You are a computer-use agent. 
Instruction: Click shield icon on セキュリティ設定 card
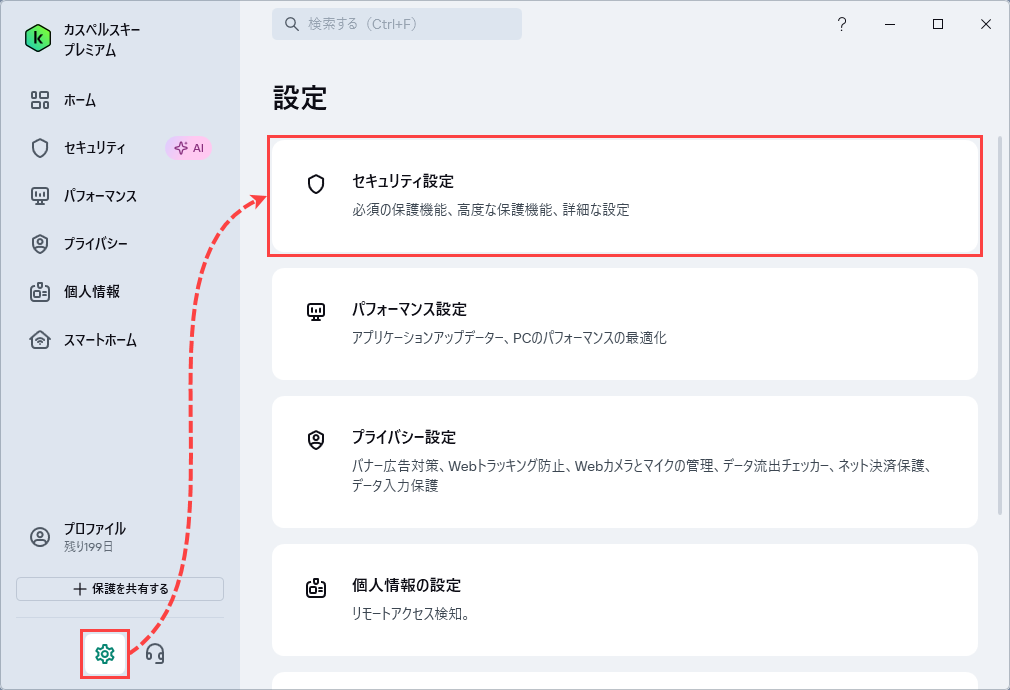316,184
